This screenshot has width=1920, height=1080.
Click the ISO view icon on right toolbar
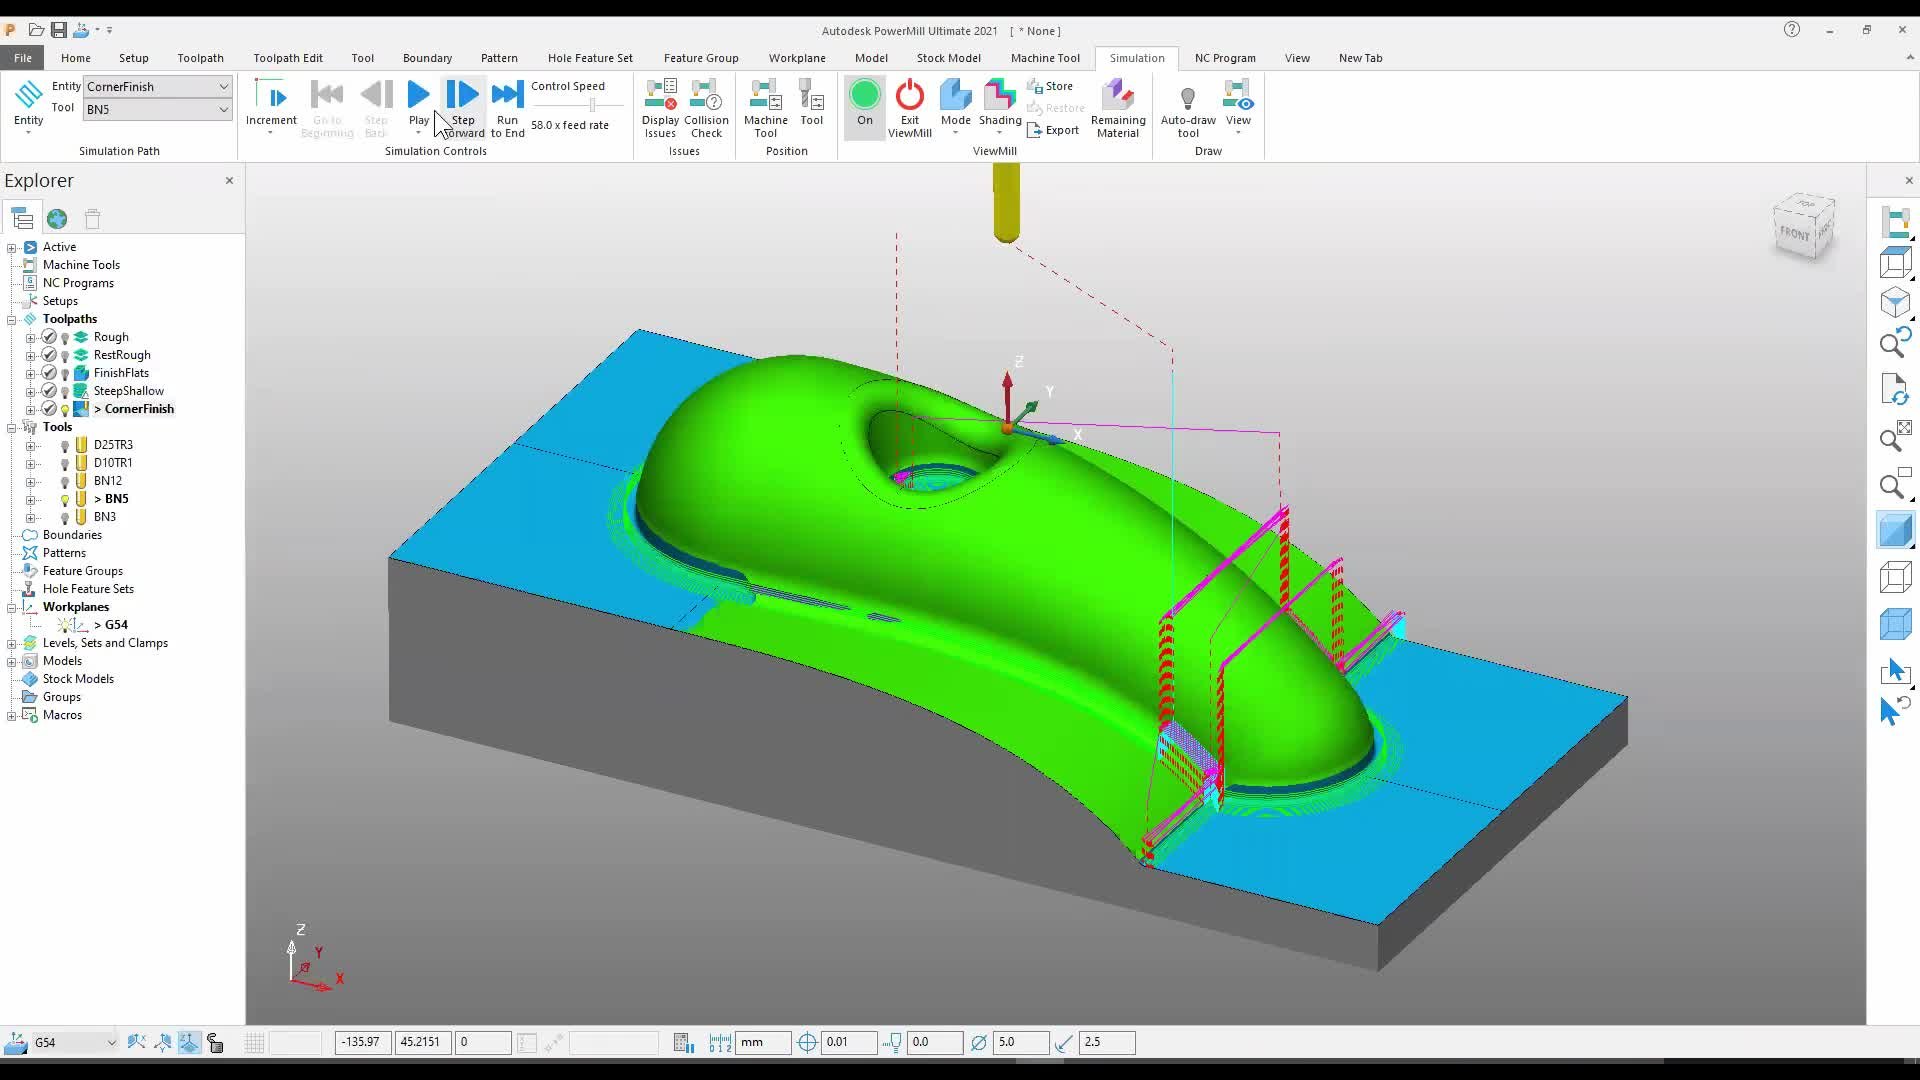click(x=1895, y=302)
